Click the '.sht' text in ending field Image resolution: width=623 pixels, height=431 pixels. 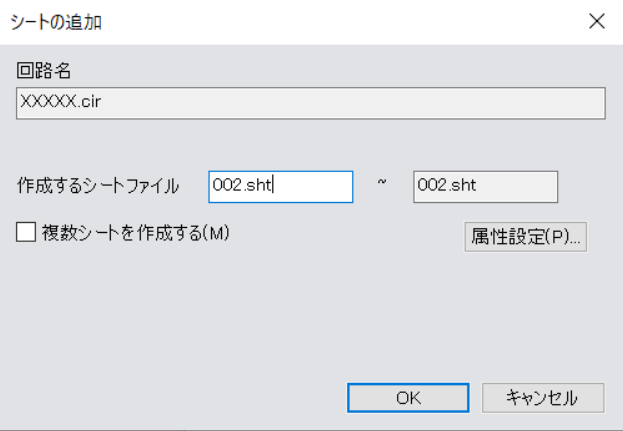click(x=461, y=185)
